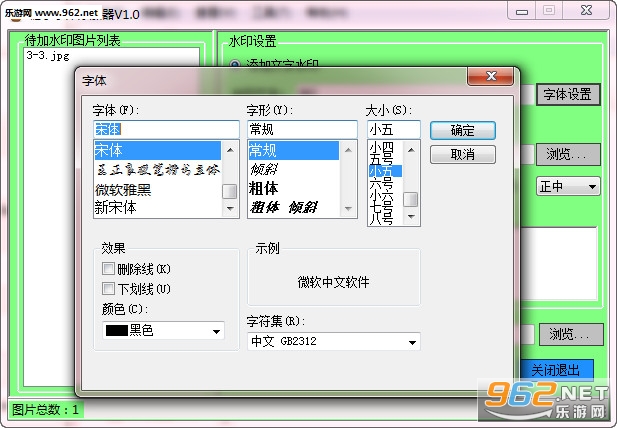Select 常规 in the font style list

point(294,150)
